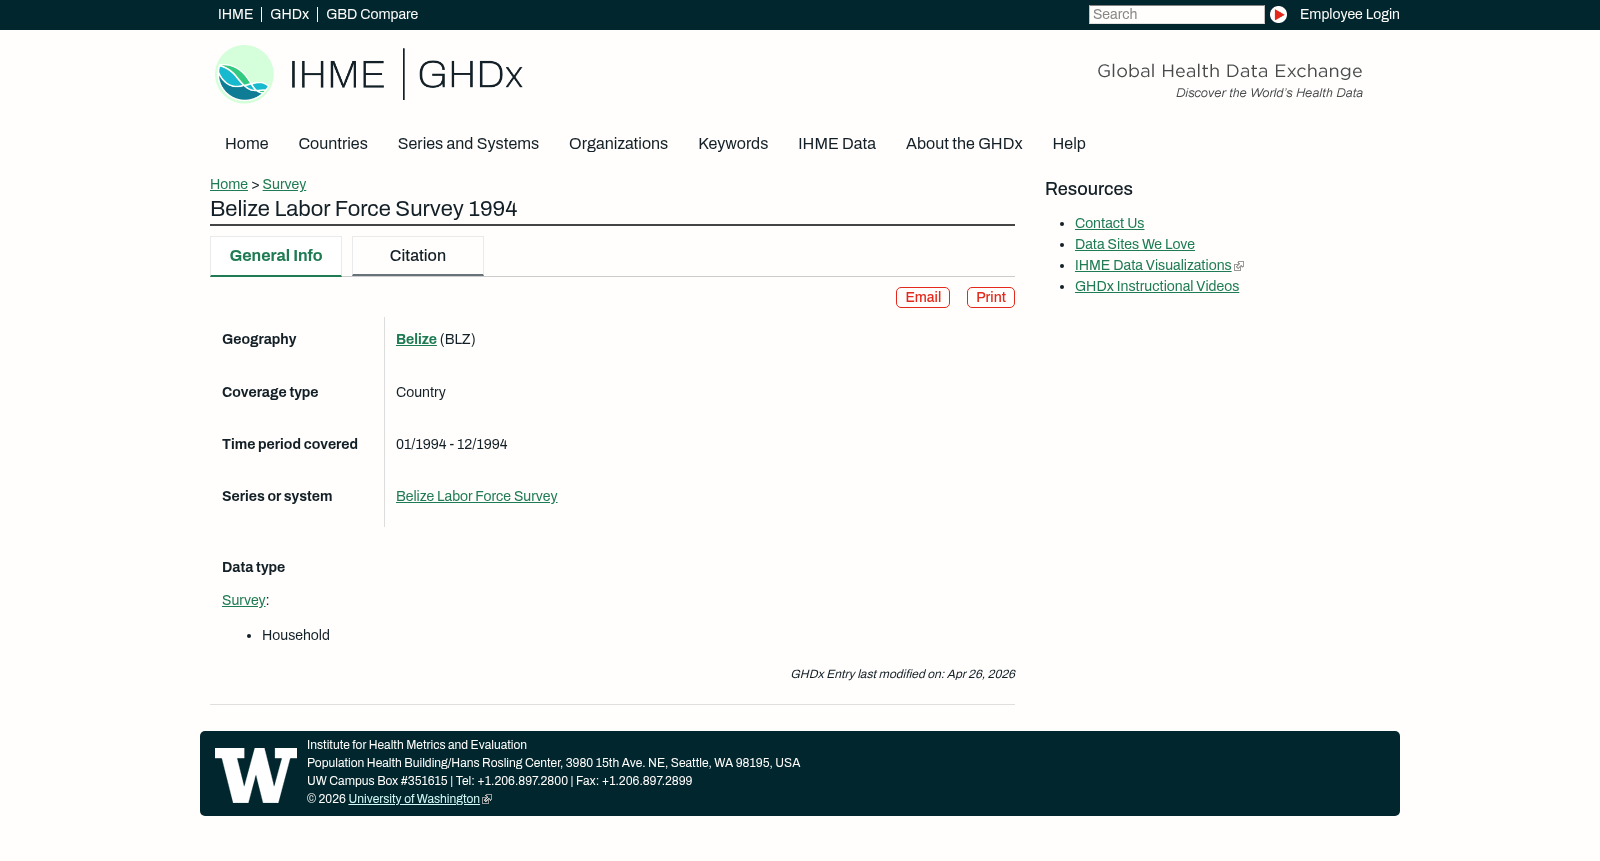The height and width of the screenshot is (861, 1600).
Task: Open Employee Login
Action: pyautogui.click(x=1349, y=15)
